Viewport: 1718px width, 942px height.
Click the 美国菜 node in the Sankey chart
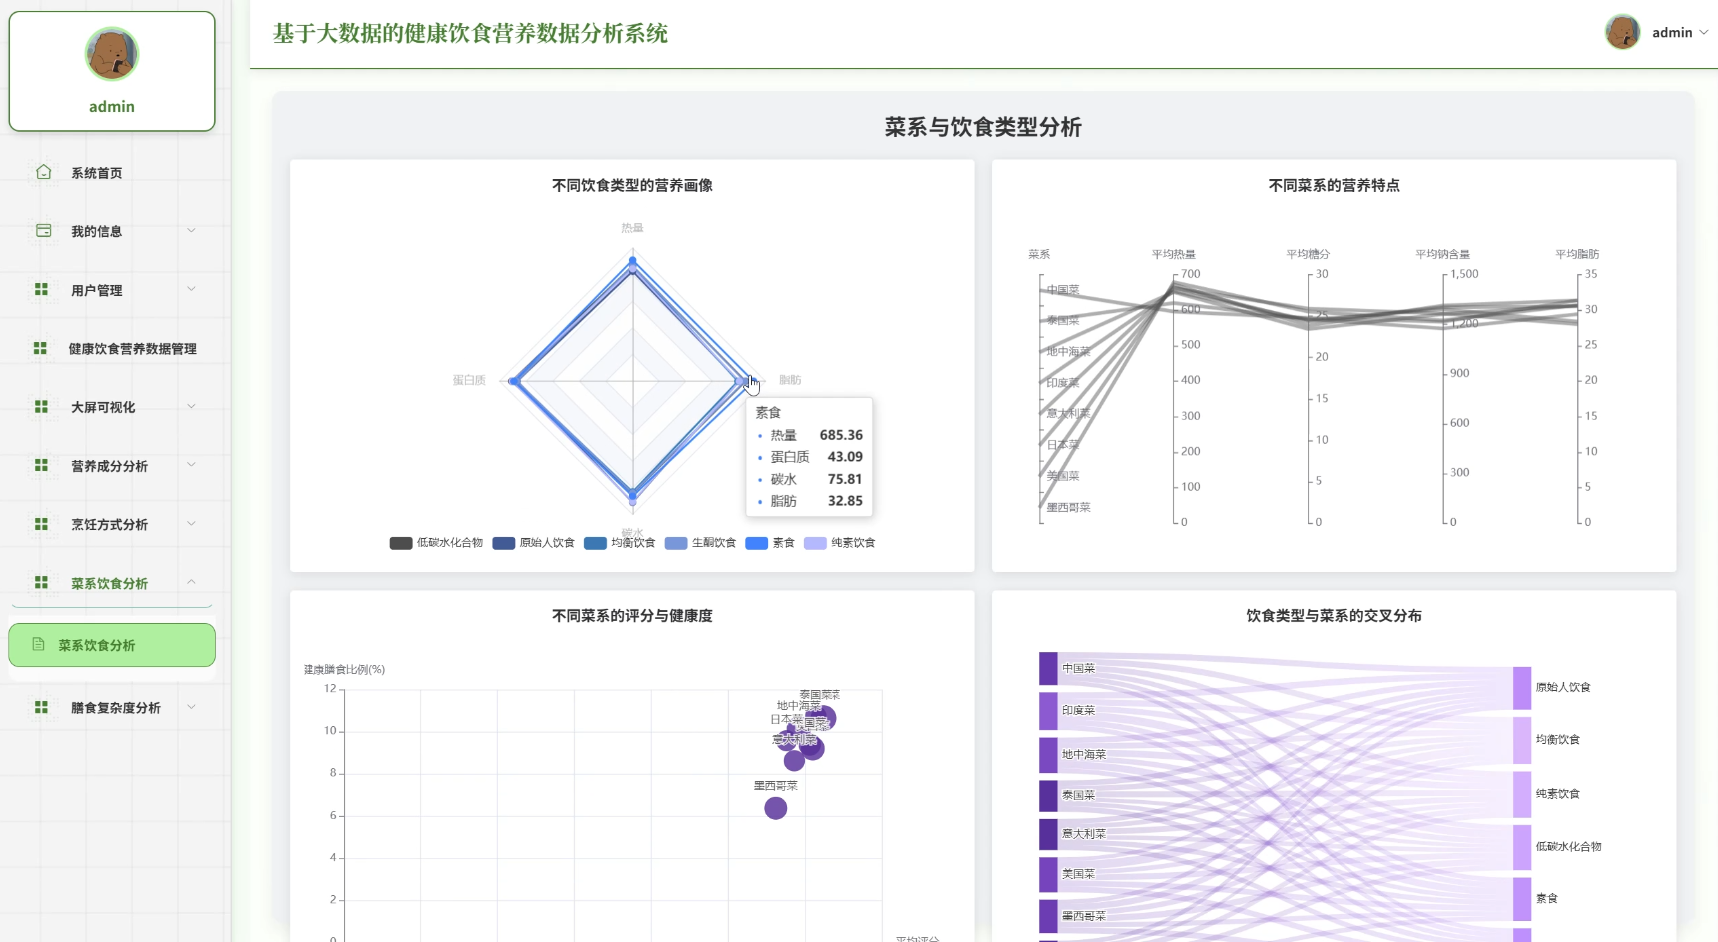click(1048, 874)
